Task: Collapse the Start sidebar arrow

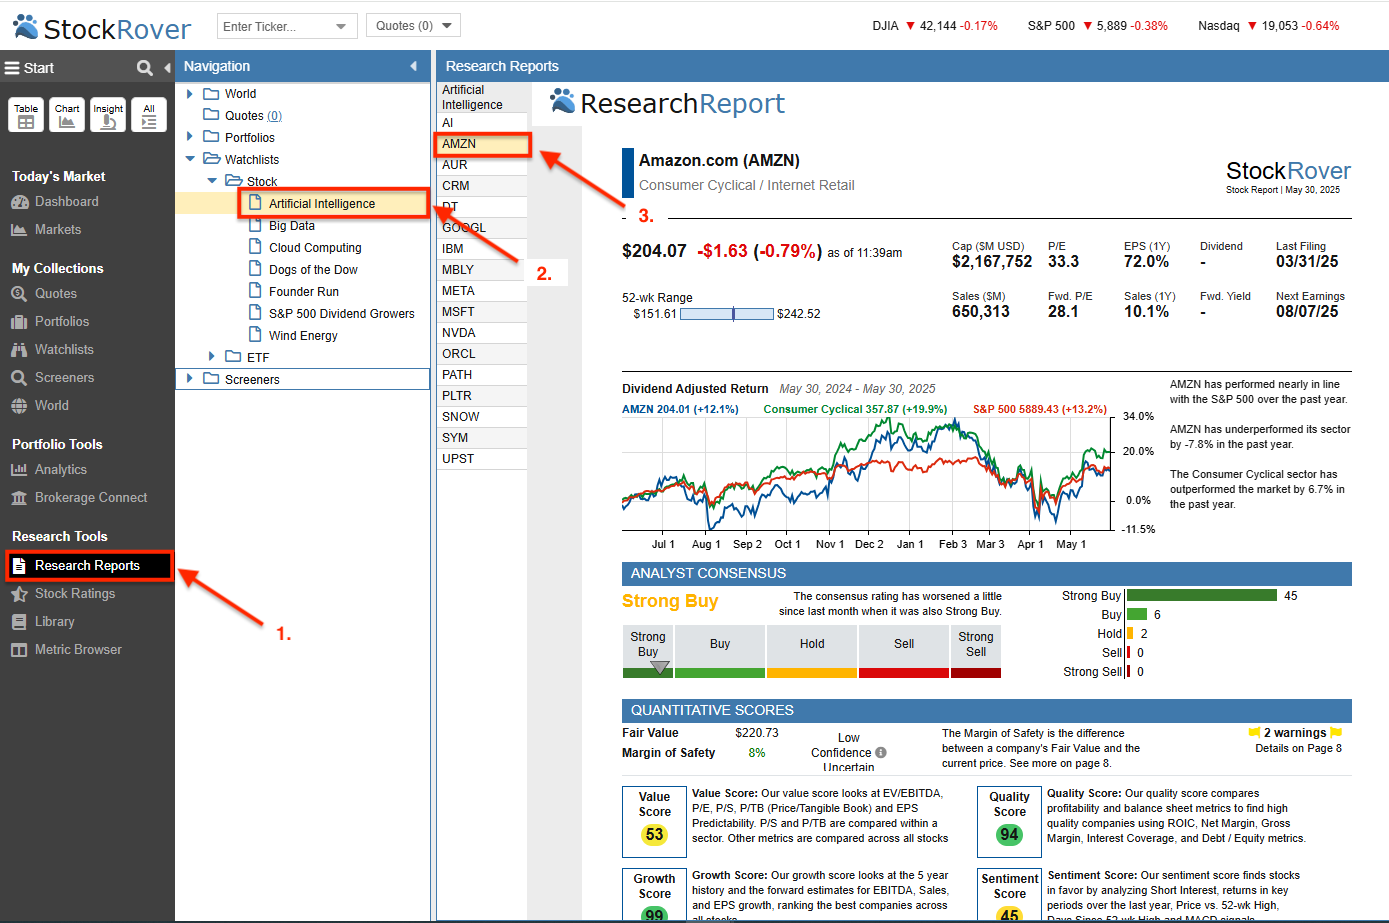Action: coord(167,68)
